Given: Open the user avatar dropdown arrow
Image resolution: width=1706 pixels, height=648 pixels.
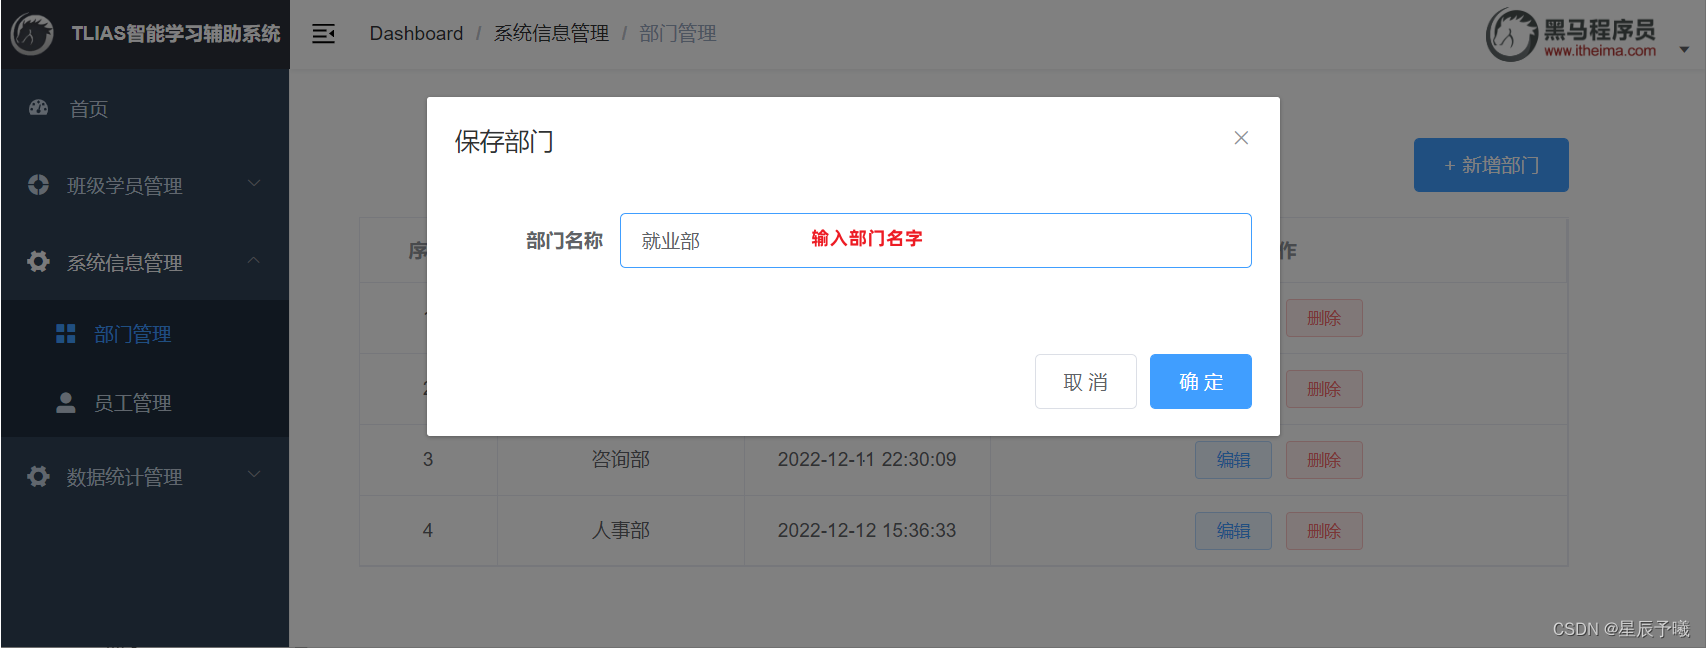Looking at the screenshot, I should point(1684,50).
